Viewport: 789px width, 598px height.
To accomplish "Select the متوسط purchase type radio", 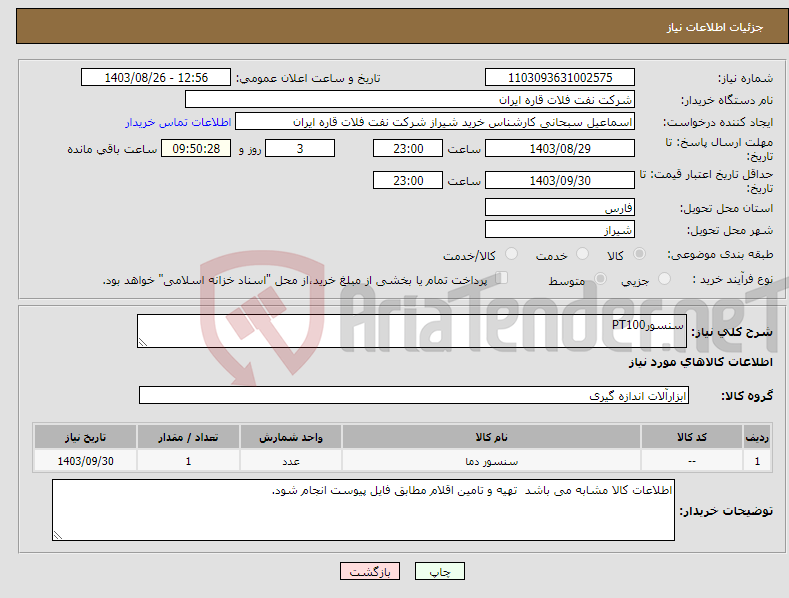I will [600, 278].
